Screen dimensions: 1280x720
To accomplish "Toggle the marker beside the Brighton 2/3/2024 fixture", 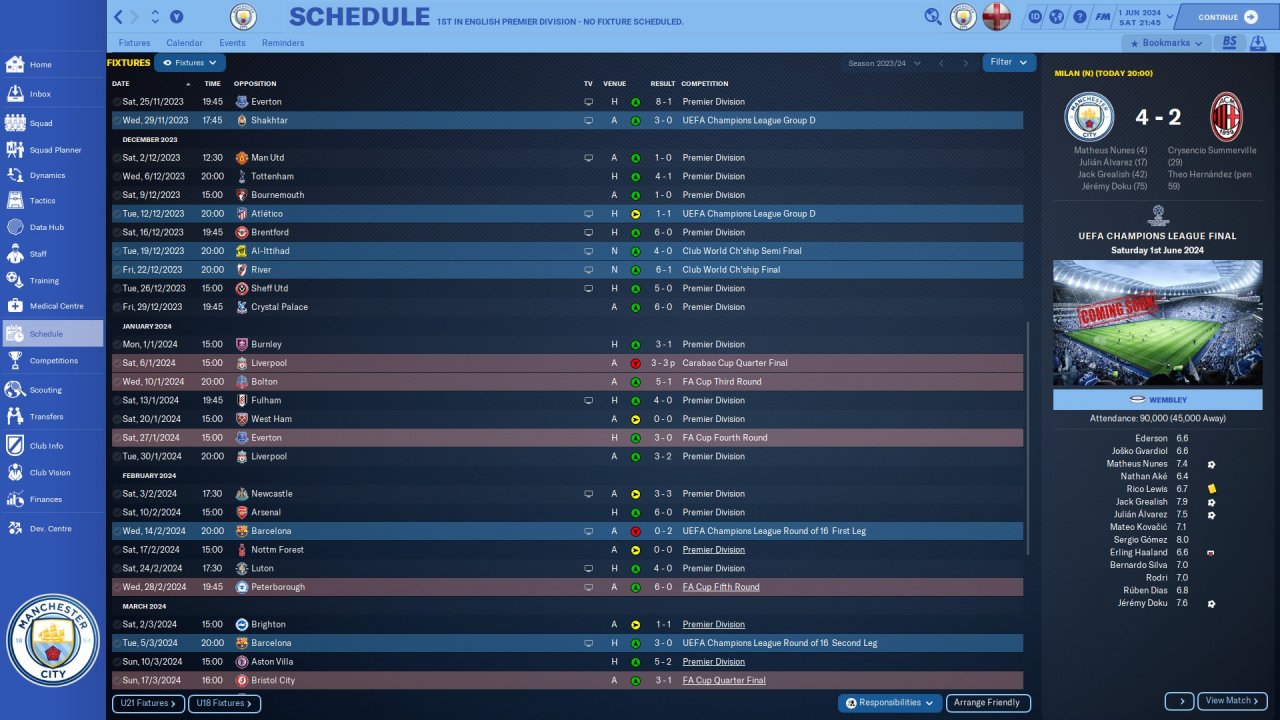I will pyautogui.click(x=116, y=624).
